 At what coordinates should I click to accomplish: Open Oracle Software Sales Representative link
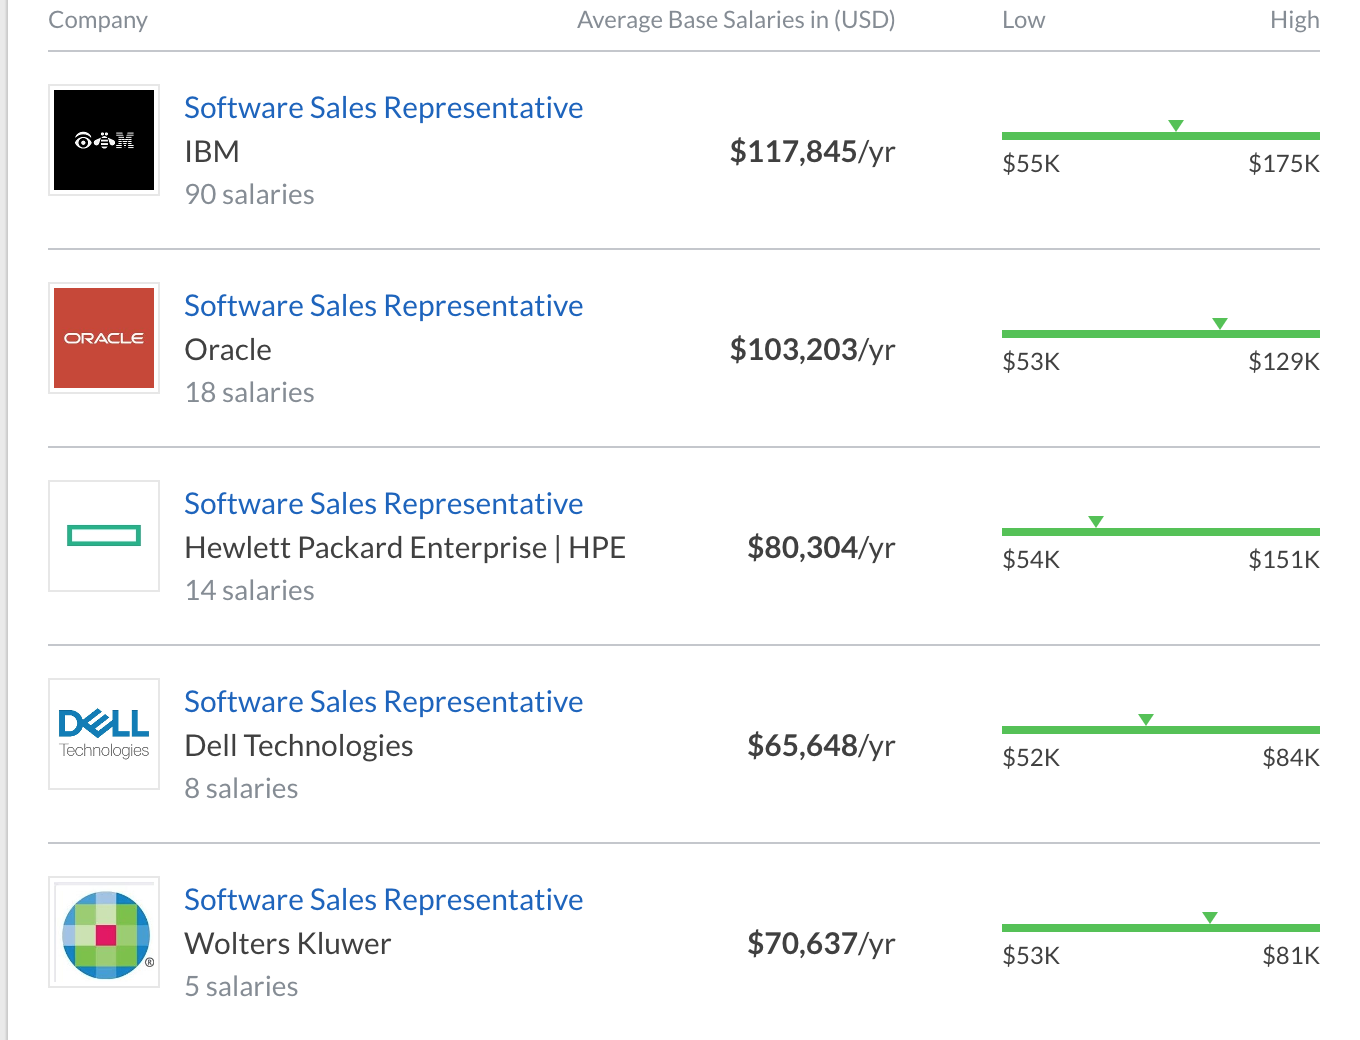coord(384,305)
